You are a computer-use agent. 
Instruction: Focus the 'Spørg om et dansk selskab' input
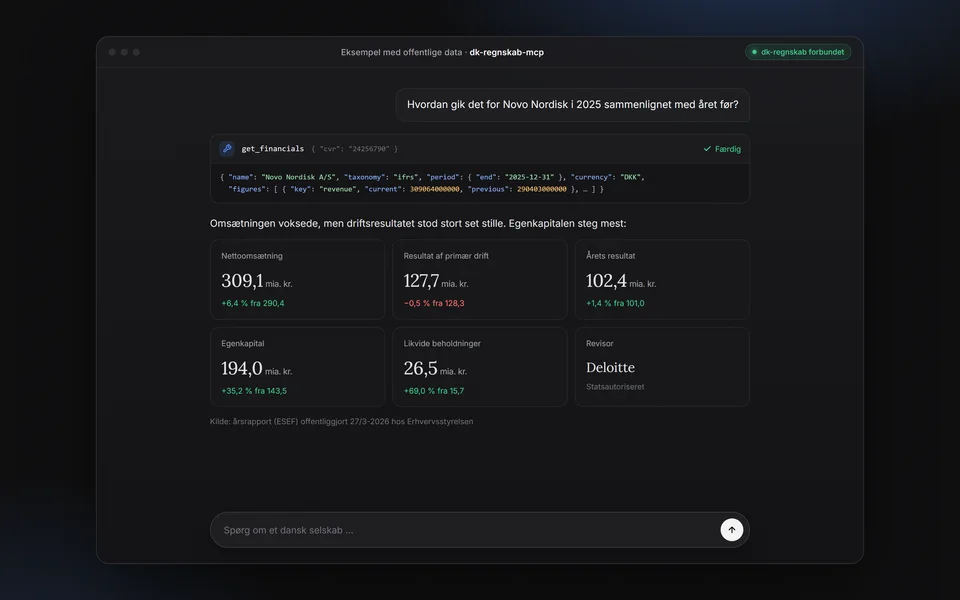tap(479, 530)
